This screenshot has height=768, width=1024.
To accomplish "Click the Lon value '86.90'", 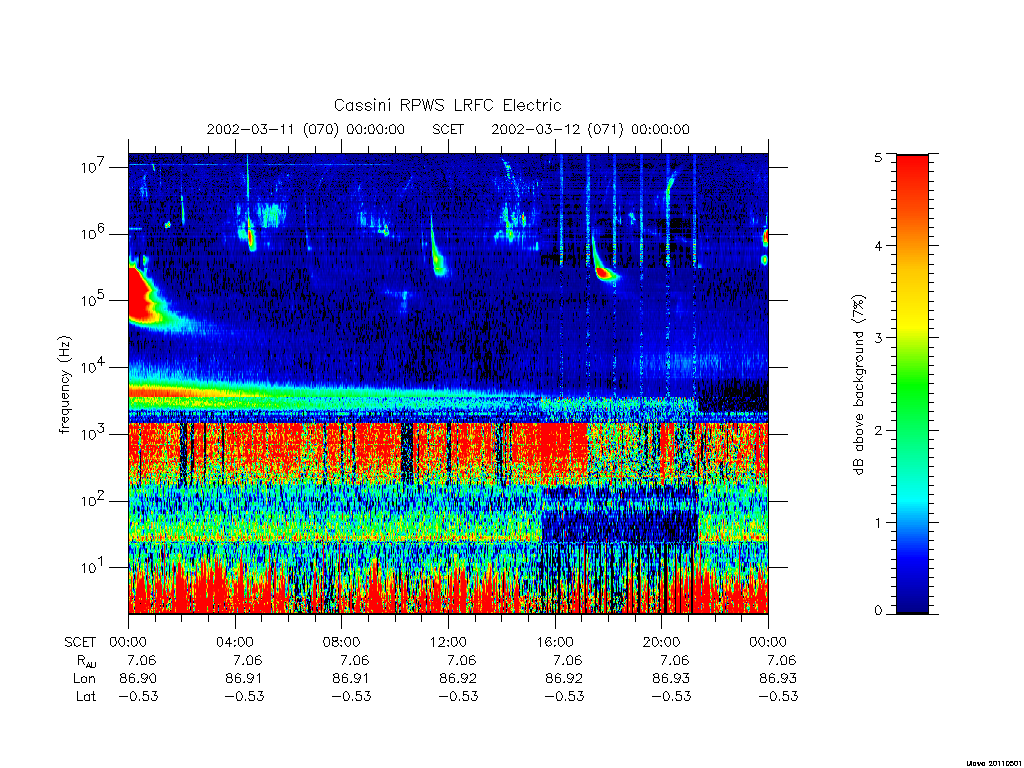I will tap(138, 679).
